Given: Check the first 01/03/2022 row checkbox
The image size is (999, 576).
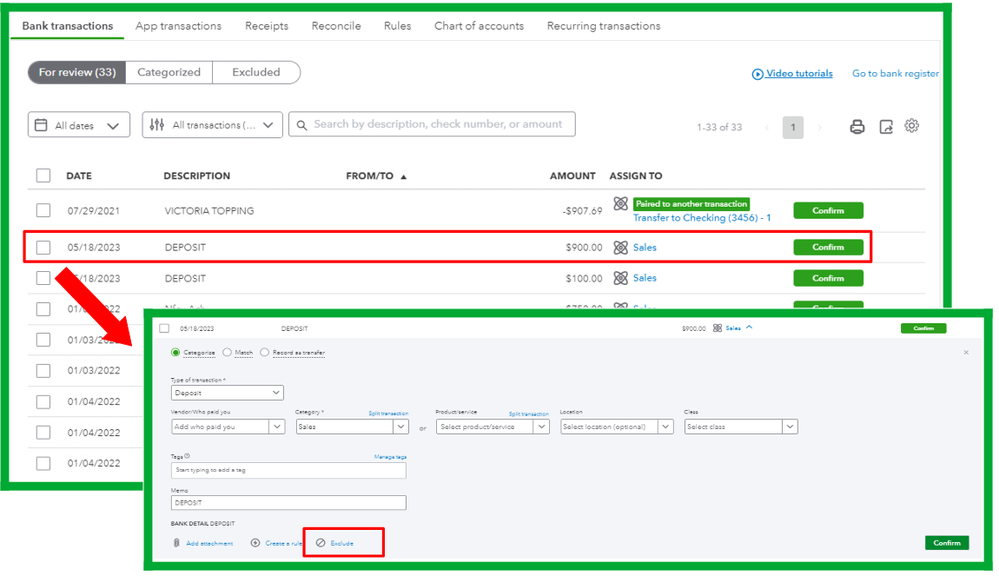Looking at the screenshot, I should point(43,340).
